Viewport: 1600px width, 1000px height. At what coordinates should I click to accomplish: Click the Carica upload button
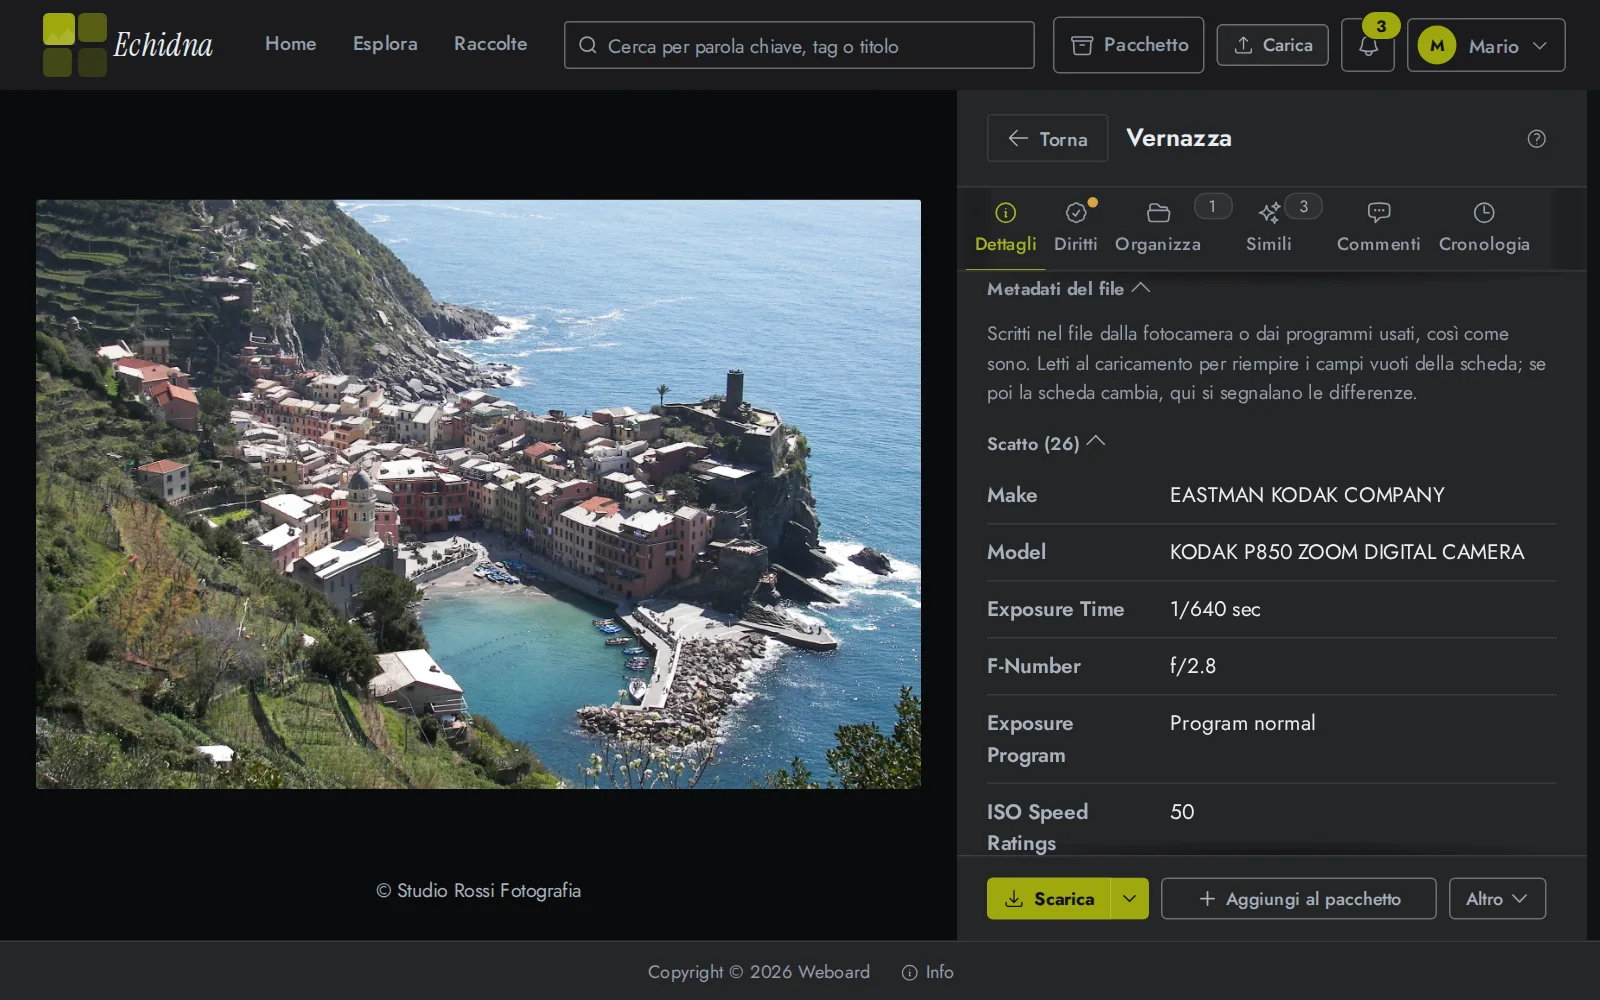1272,45
